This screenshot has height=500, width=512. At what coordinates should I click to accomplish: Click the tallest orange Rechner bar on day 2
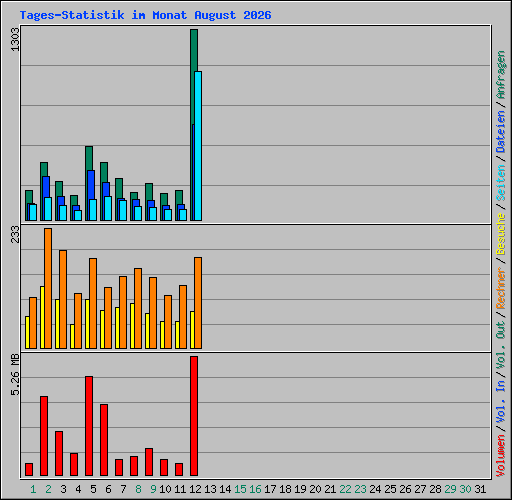coord(48,289)
